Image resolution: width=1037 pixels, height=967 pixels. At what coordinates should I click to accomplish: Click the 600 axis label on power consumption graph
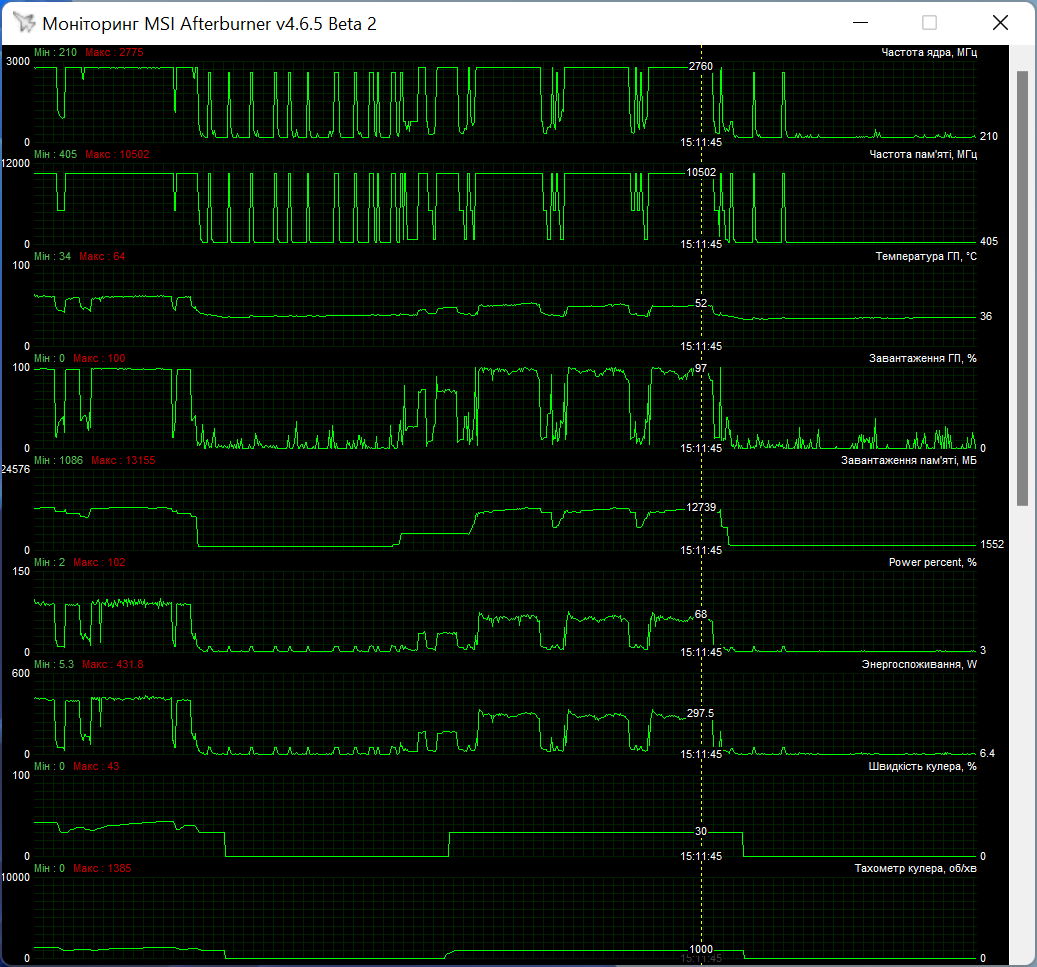[21, 673]
